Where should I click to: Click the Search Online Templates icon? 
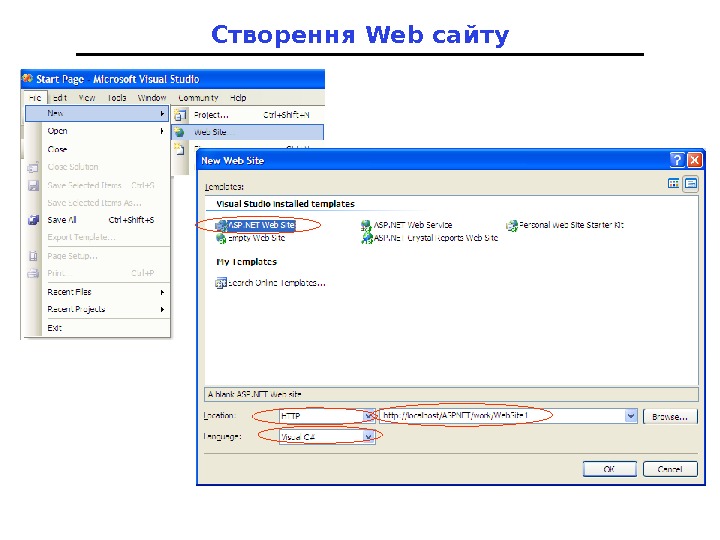pos(221,283)
